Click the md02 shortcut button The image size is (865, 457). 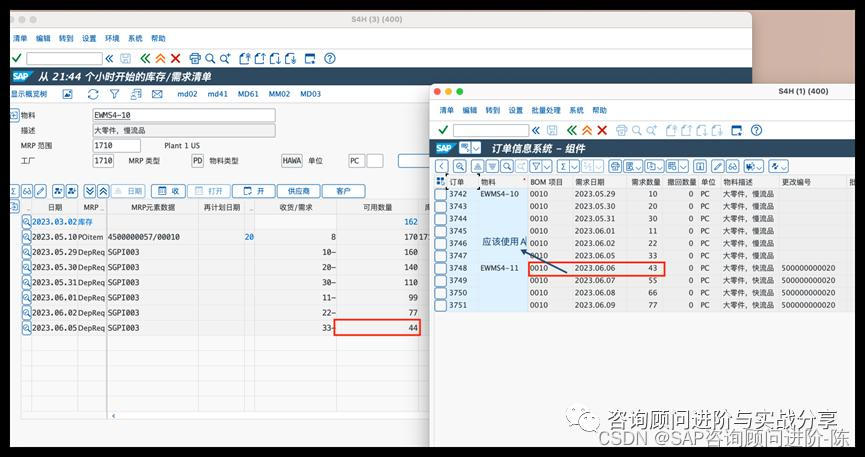(187, 94)
